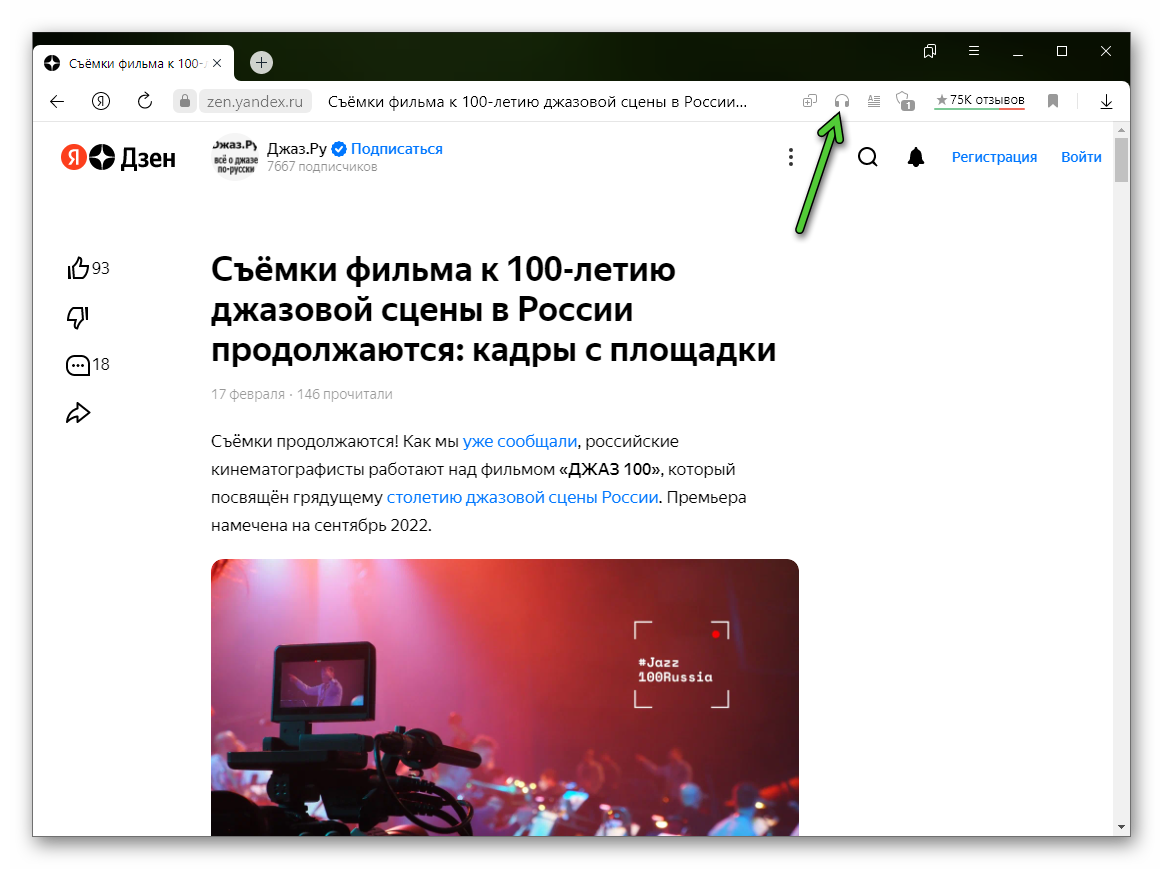Screen dimensions: 1163x869
Task: Dislike the article with thumbs down
Action: click(x=78, y=317)
